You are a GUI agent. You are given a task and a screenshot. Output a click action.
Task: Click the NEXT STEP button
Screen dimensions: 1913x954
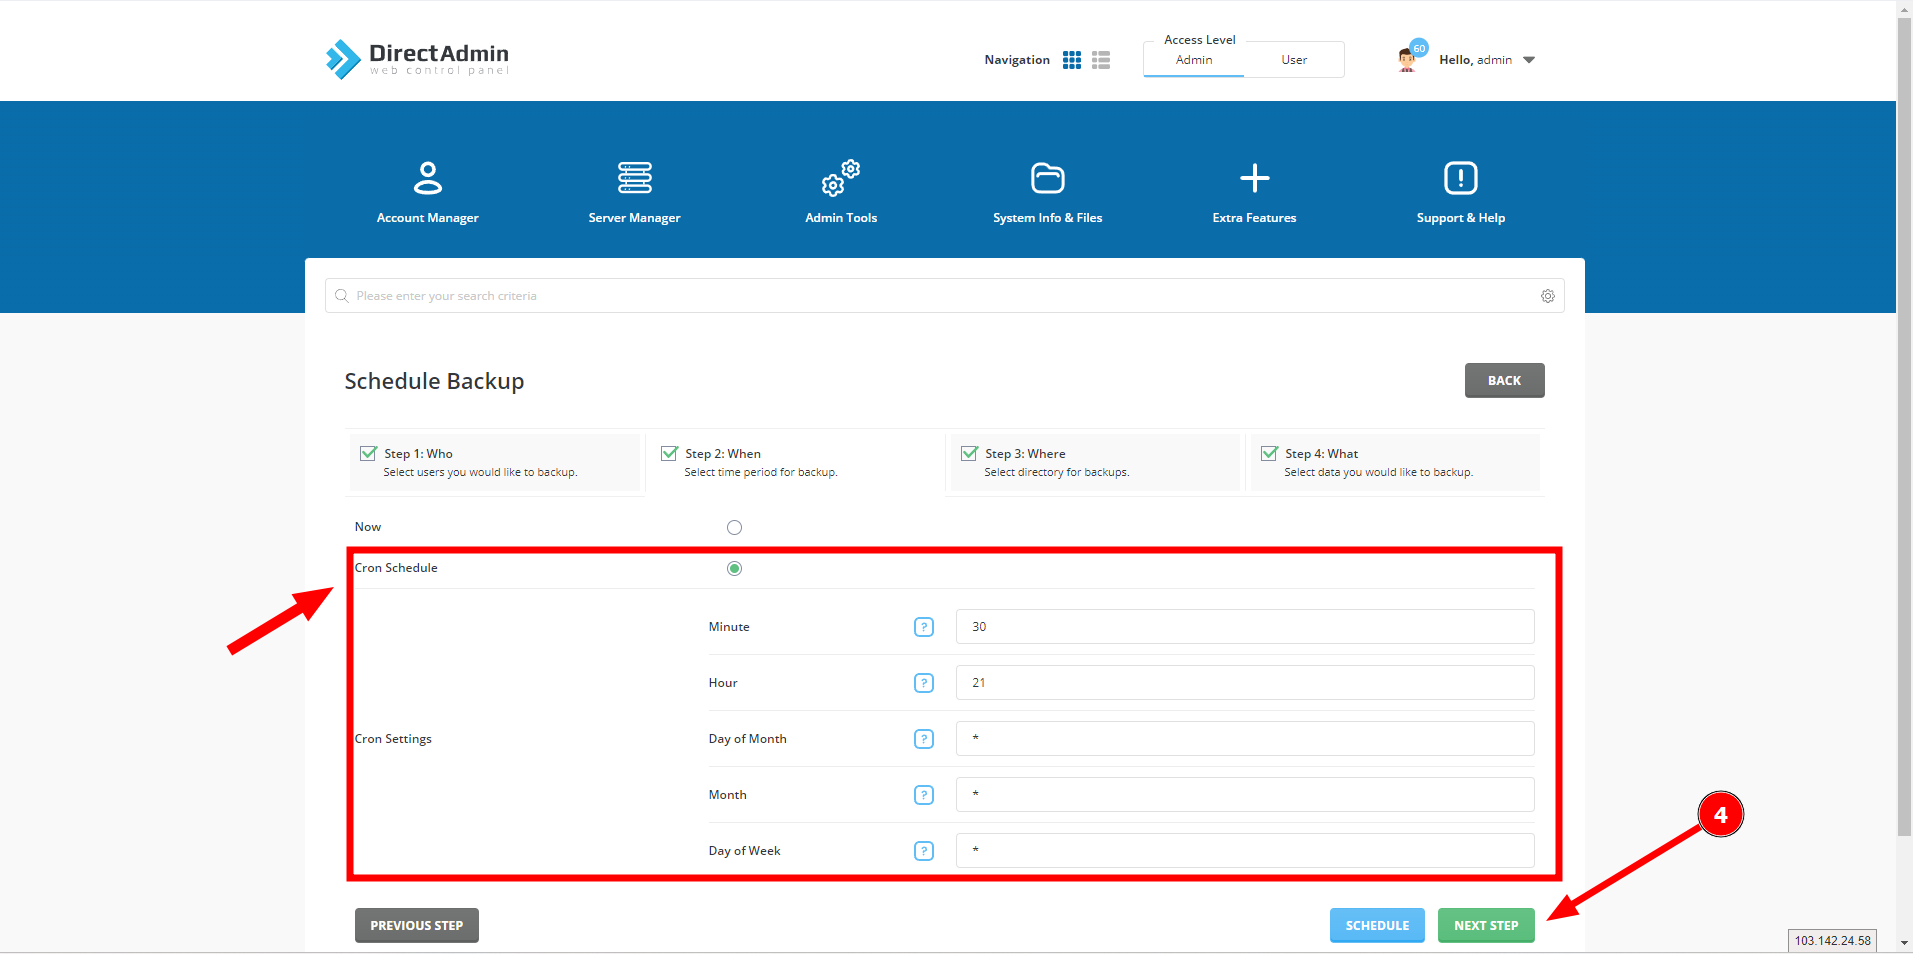[1486, 925]
